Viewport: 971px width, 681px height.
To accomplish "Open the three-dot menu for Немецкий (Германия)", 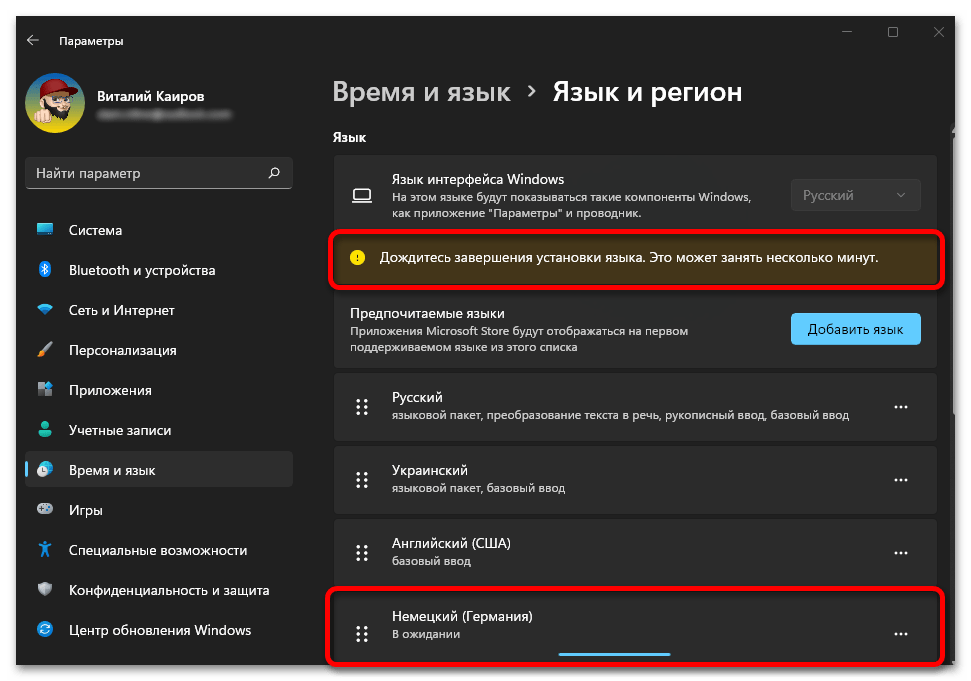I will tap(900, 633).
